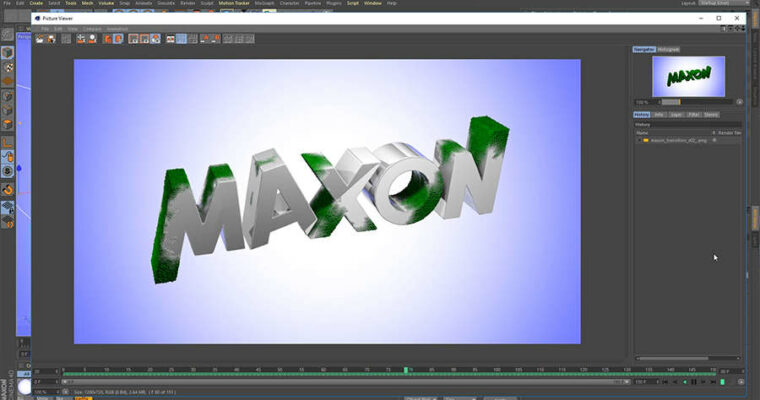Viewport: 760px width, 400px height.
Task: Click the red display channel icon
Action: (x=171, y=39)
